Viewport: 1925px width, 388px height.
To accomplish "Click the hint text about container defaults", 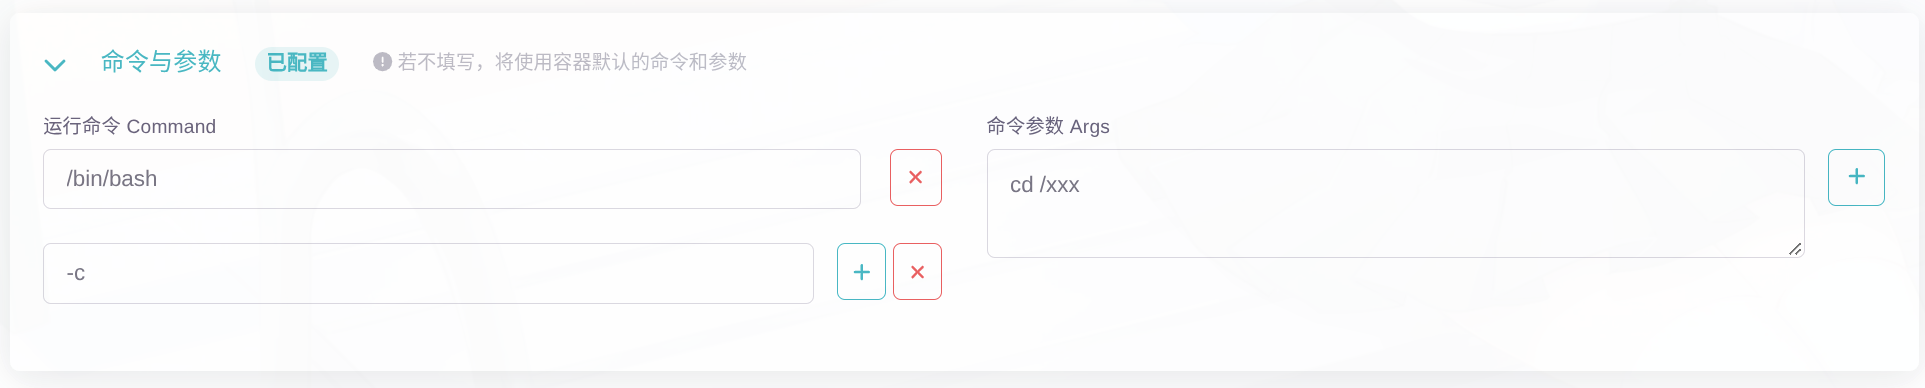I will click(572, 62).
